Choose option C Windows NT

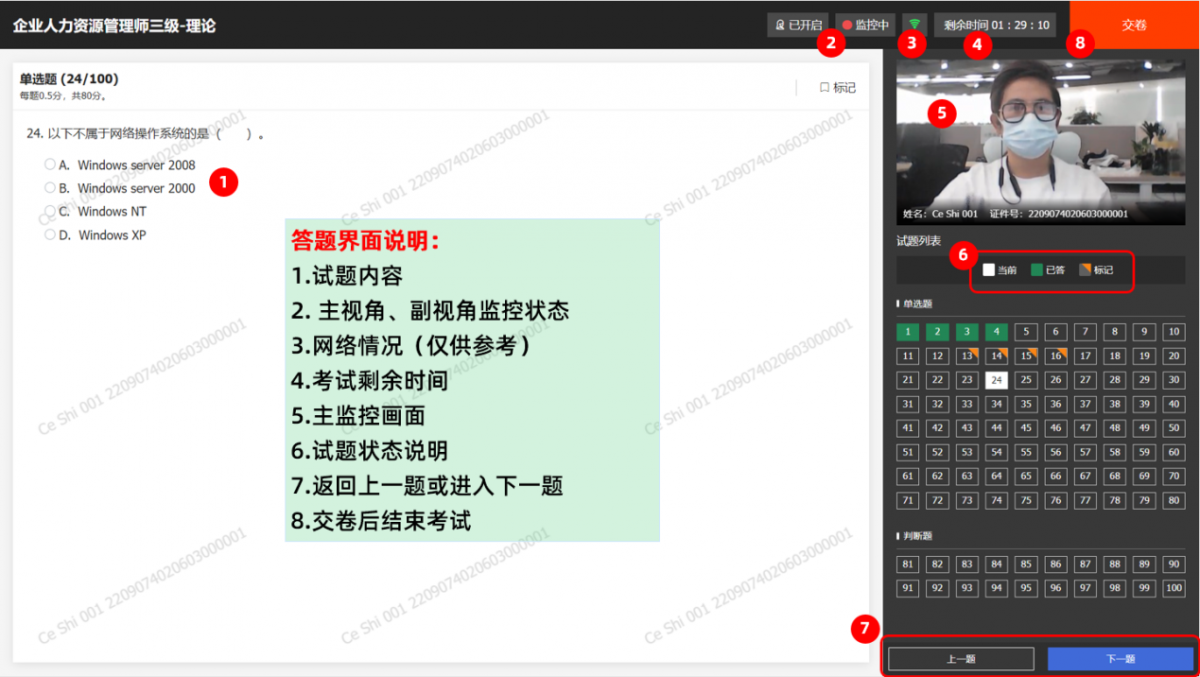[x=50, y=211]
